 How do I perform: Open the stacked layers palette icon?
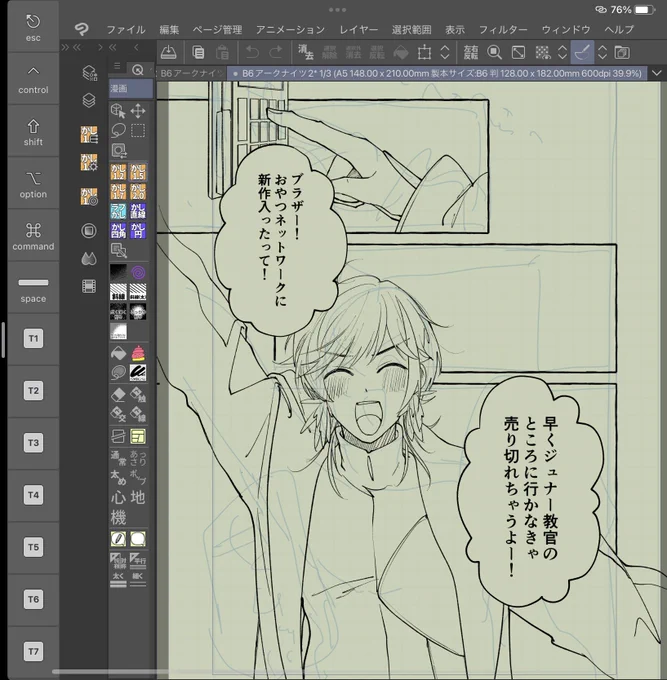[x=89, y=101]
